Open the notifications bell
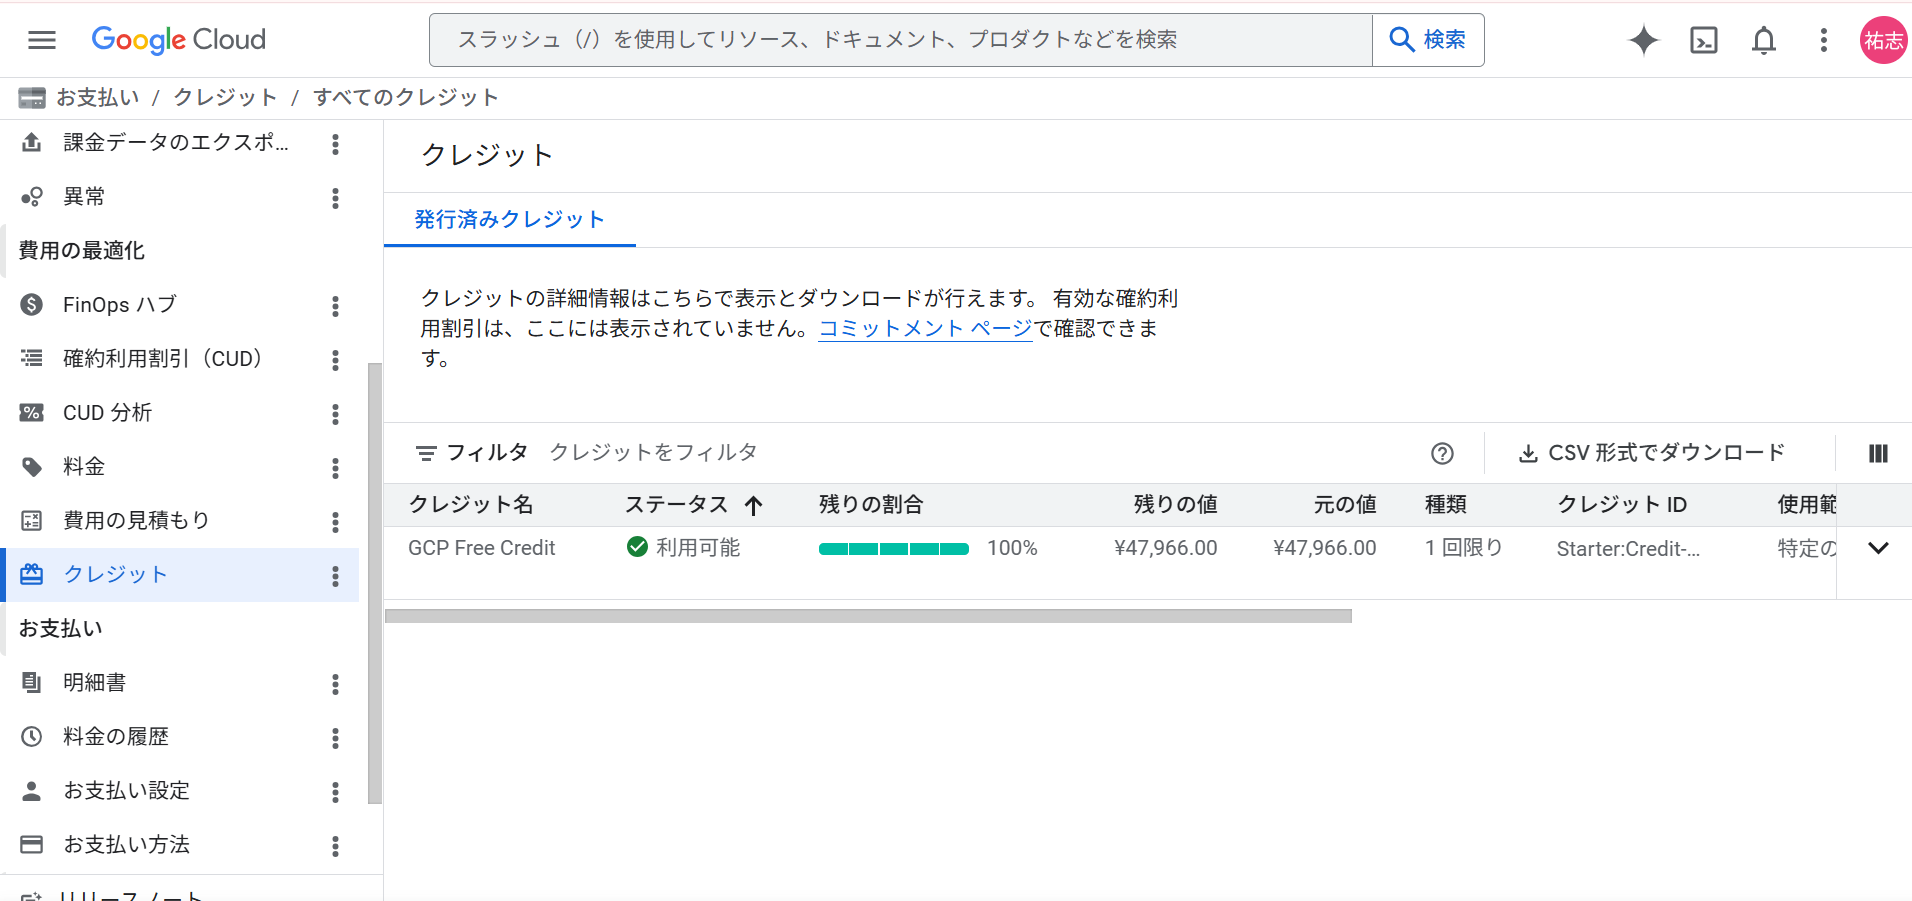 point(1763,40)
